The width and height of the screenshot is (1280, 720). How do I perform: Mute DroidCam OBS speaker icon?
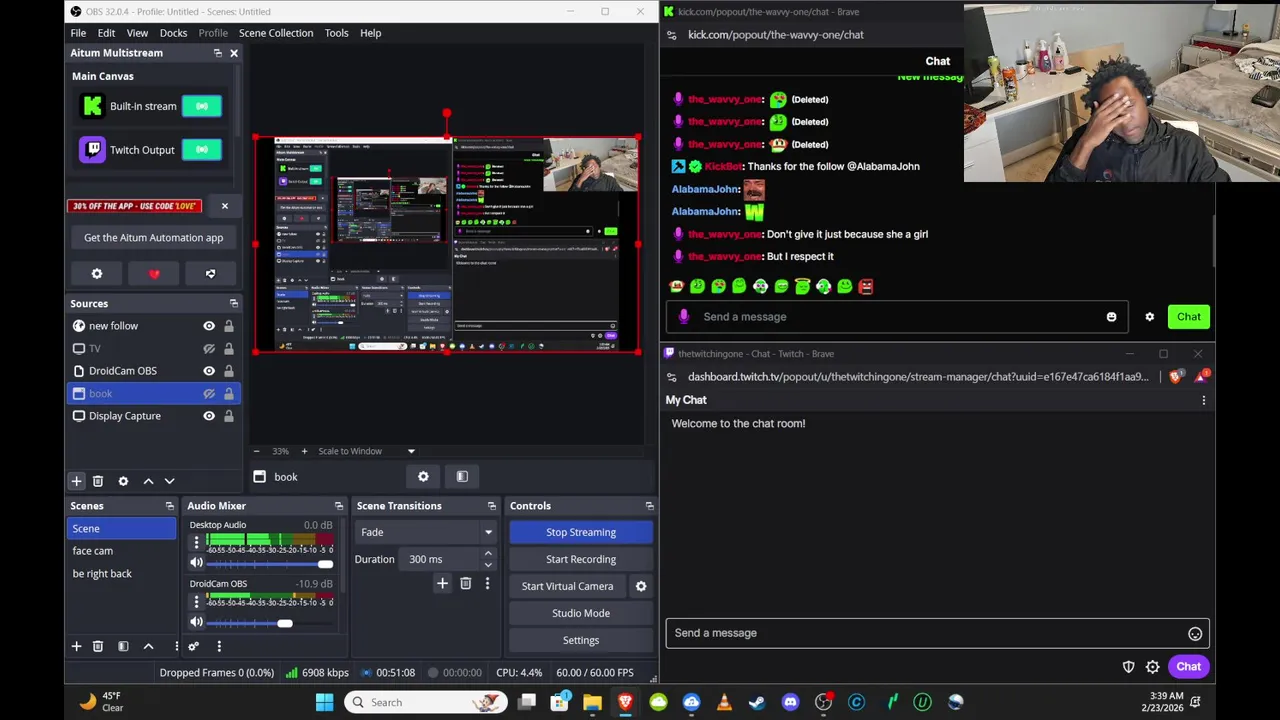tap(196, 623)
